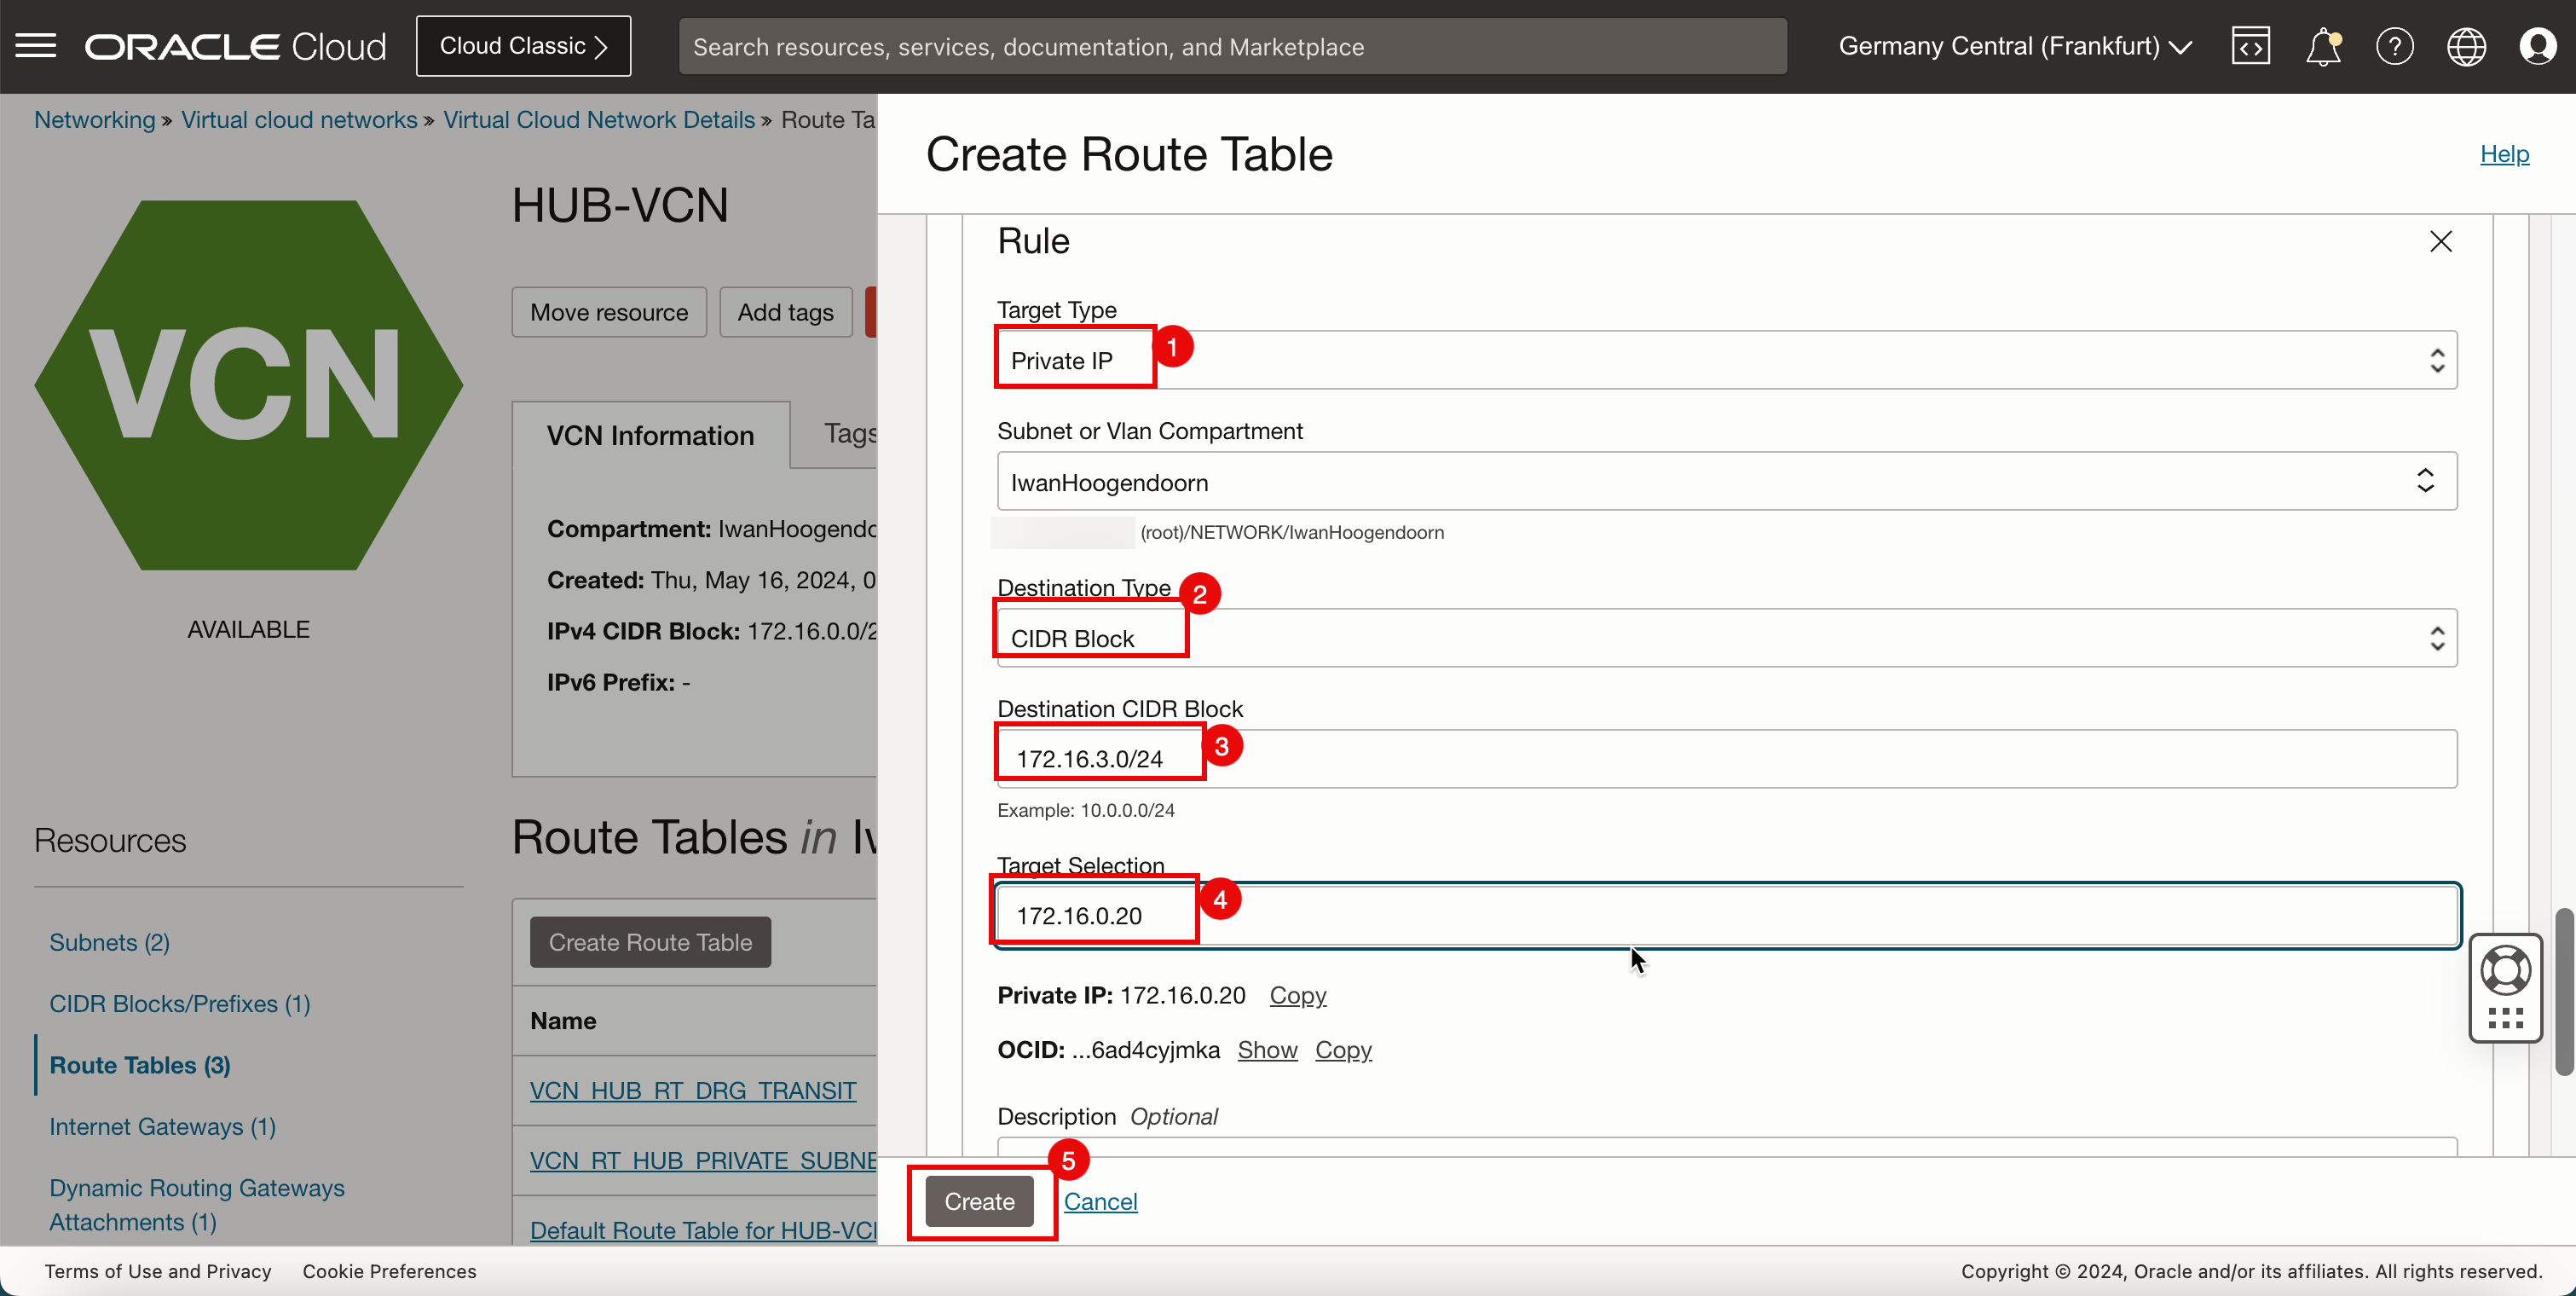Screen dimensions: 2576x1296
Task: Click Show to reveal OCID value
Action: pos(1268,1048)
